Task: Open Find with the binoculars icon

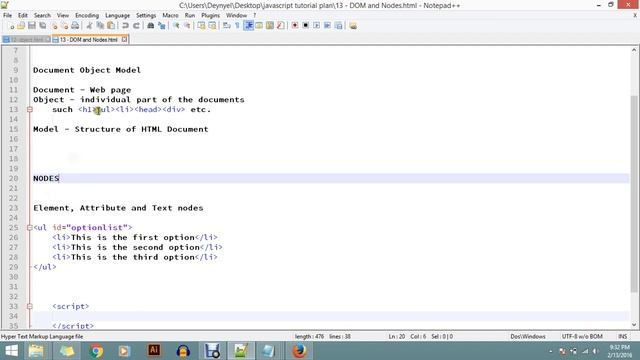Action: [x=151, y=26]
